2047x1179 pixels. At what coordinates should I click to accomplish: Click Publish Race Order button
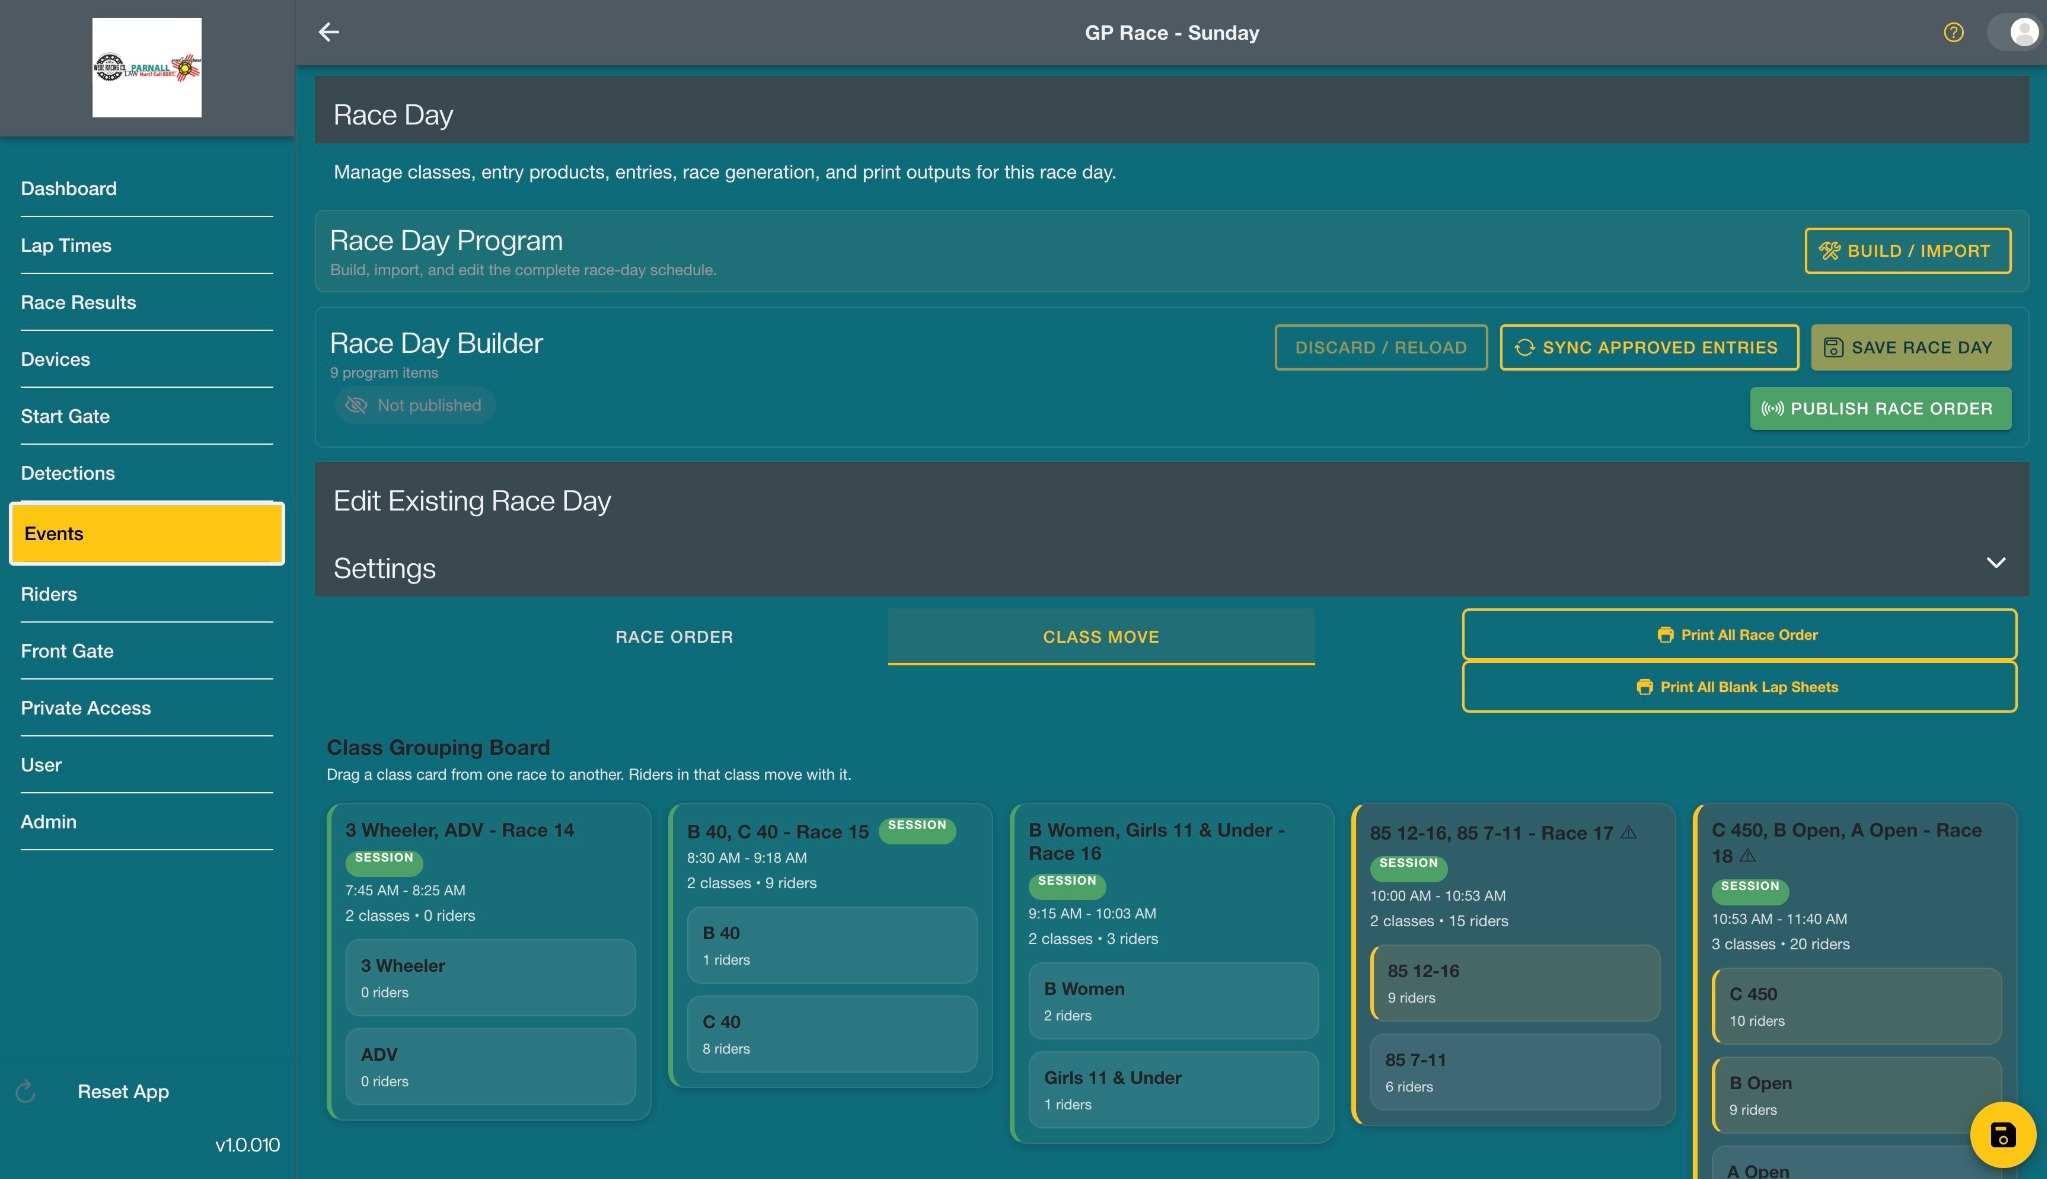(1880, 409)
